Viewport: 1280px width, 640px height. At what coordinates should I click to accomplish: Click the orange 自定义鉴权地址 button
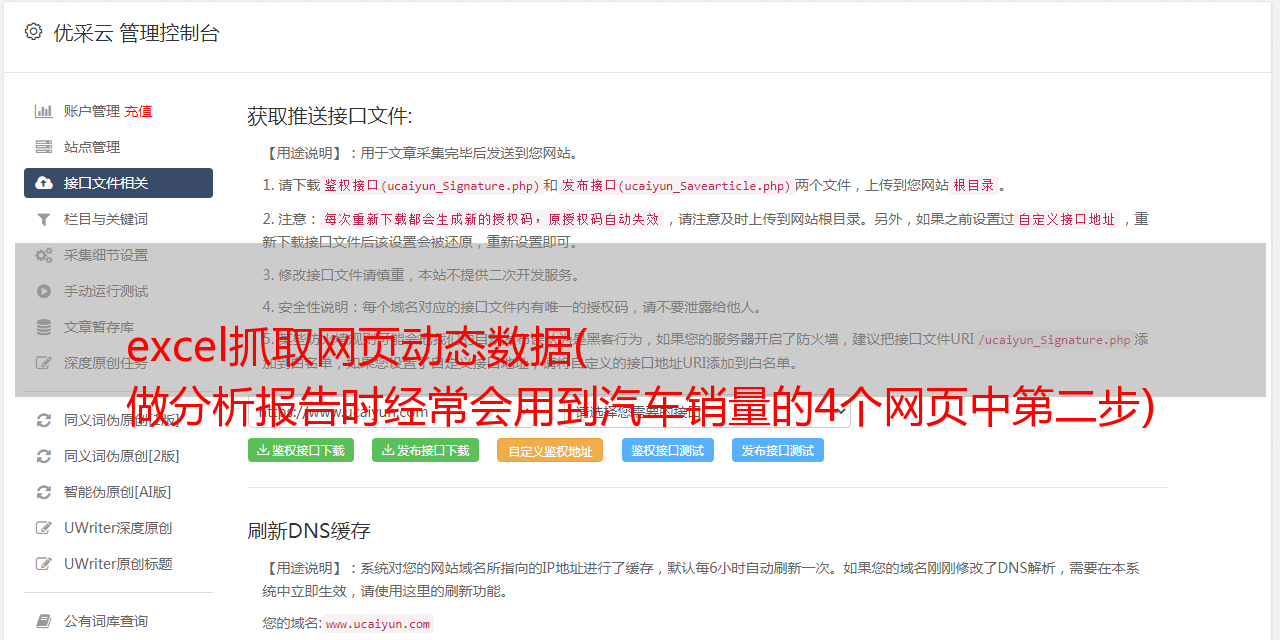(x=550, y=450)
